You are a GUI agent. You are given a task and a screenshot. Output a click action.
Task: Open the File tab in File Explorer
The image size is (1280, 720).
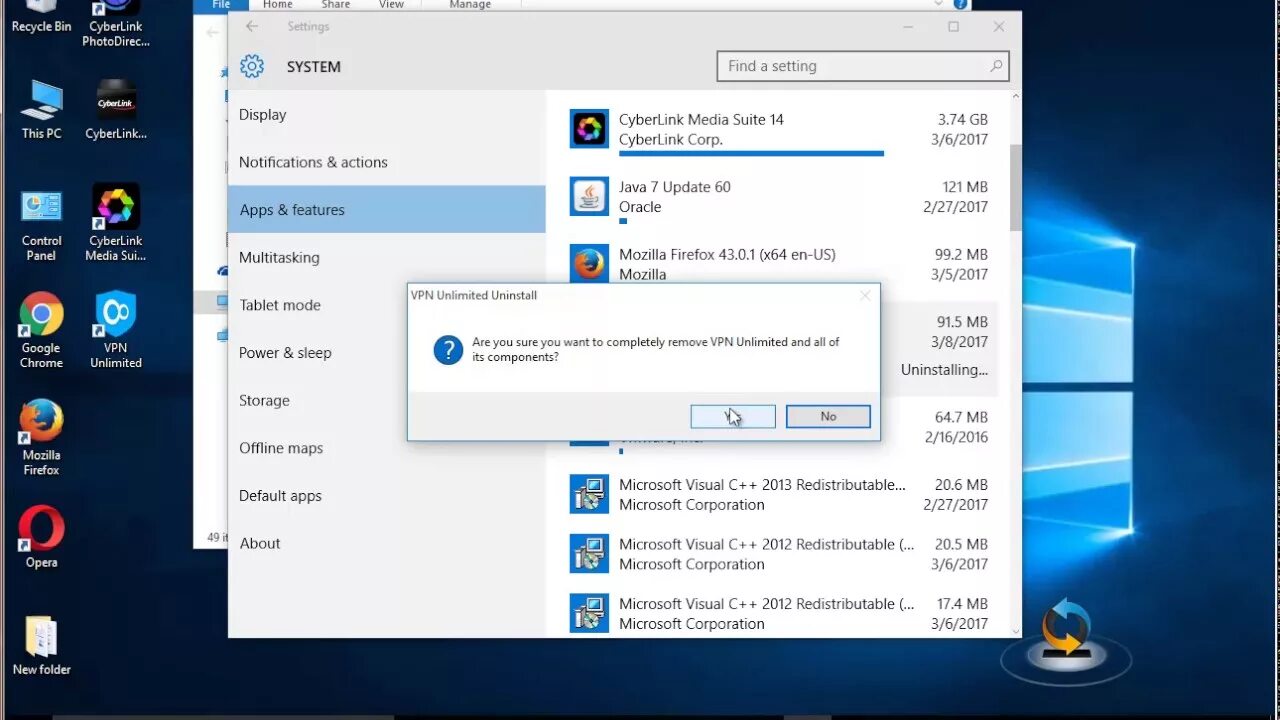tap(221, 5)
